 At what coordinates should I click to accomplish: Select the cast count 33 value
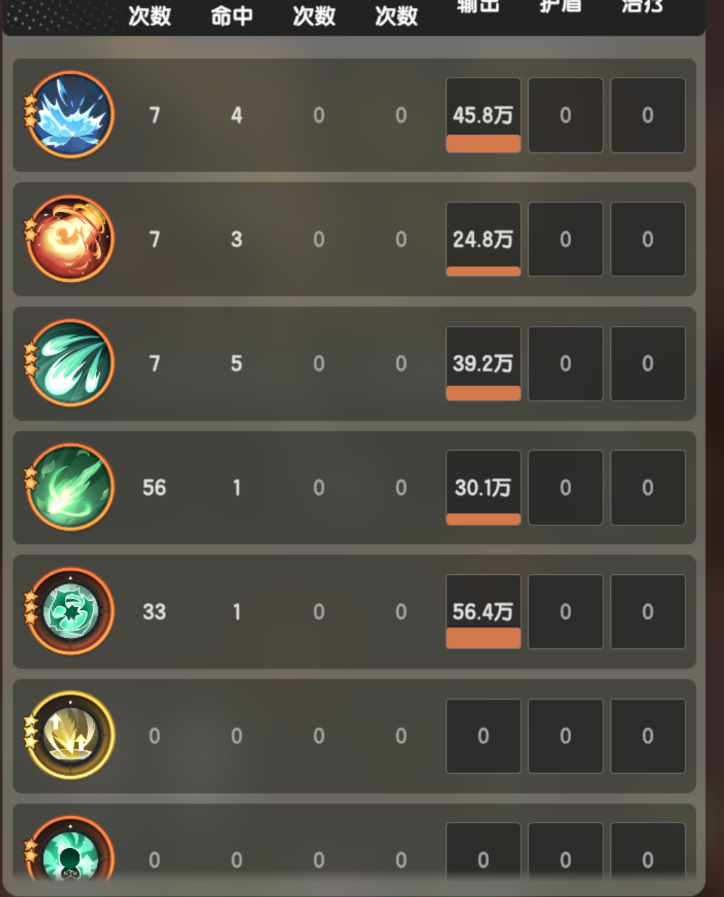point(154,612)
